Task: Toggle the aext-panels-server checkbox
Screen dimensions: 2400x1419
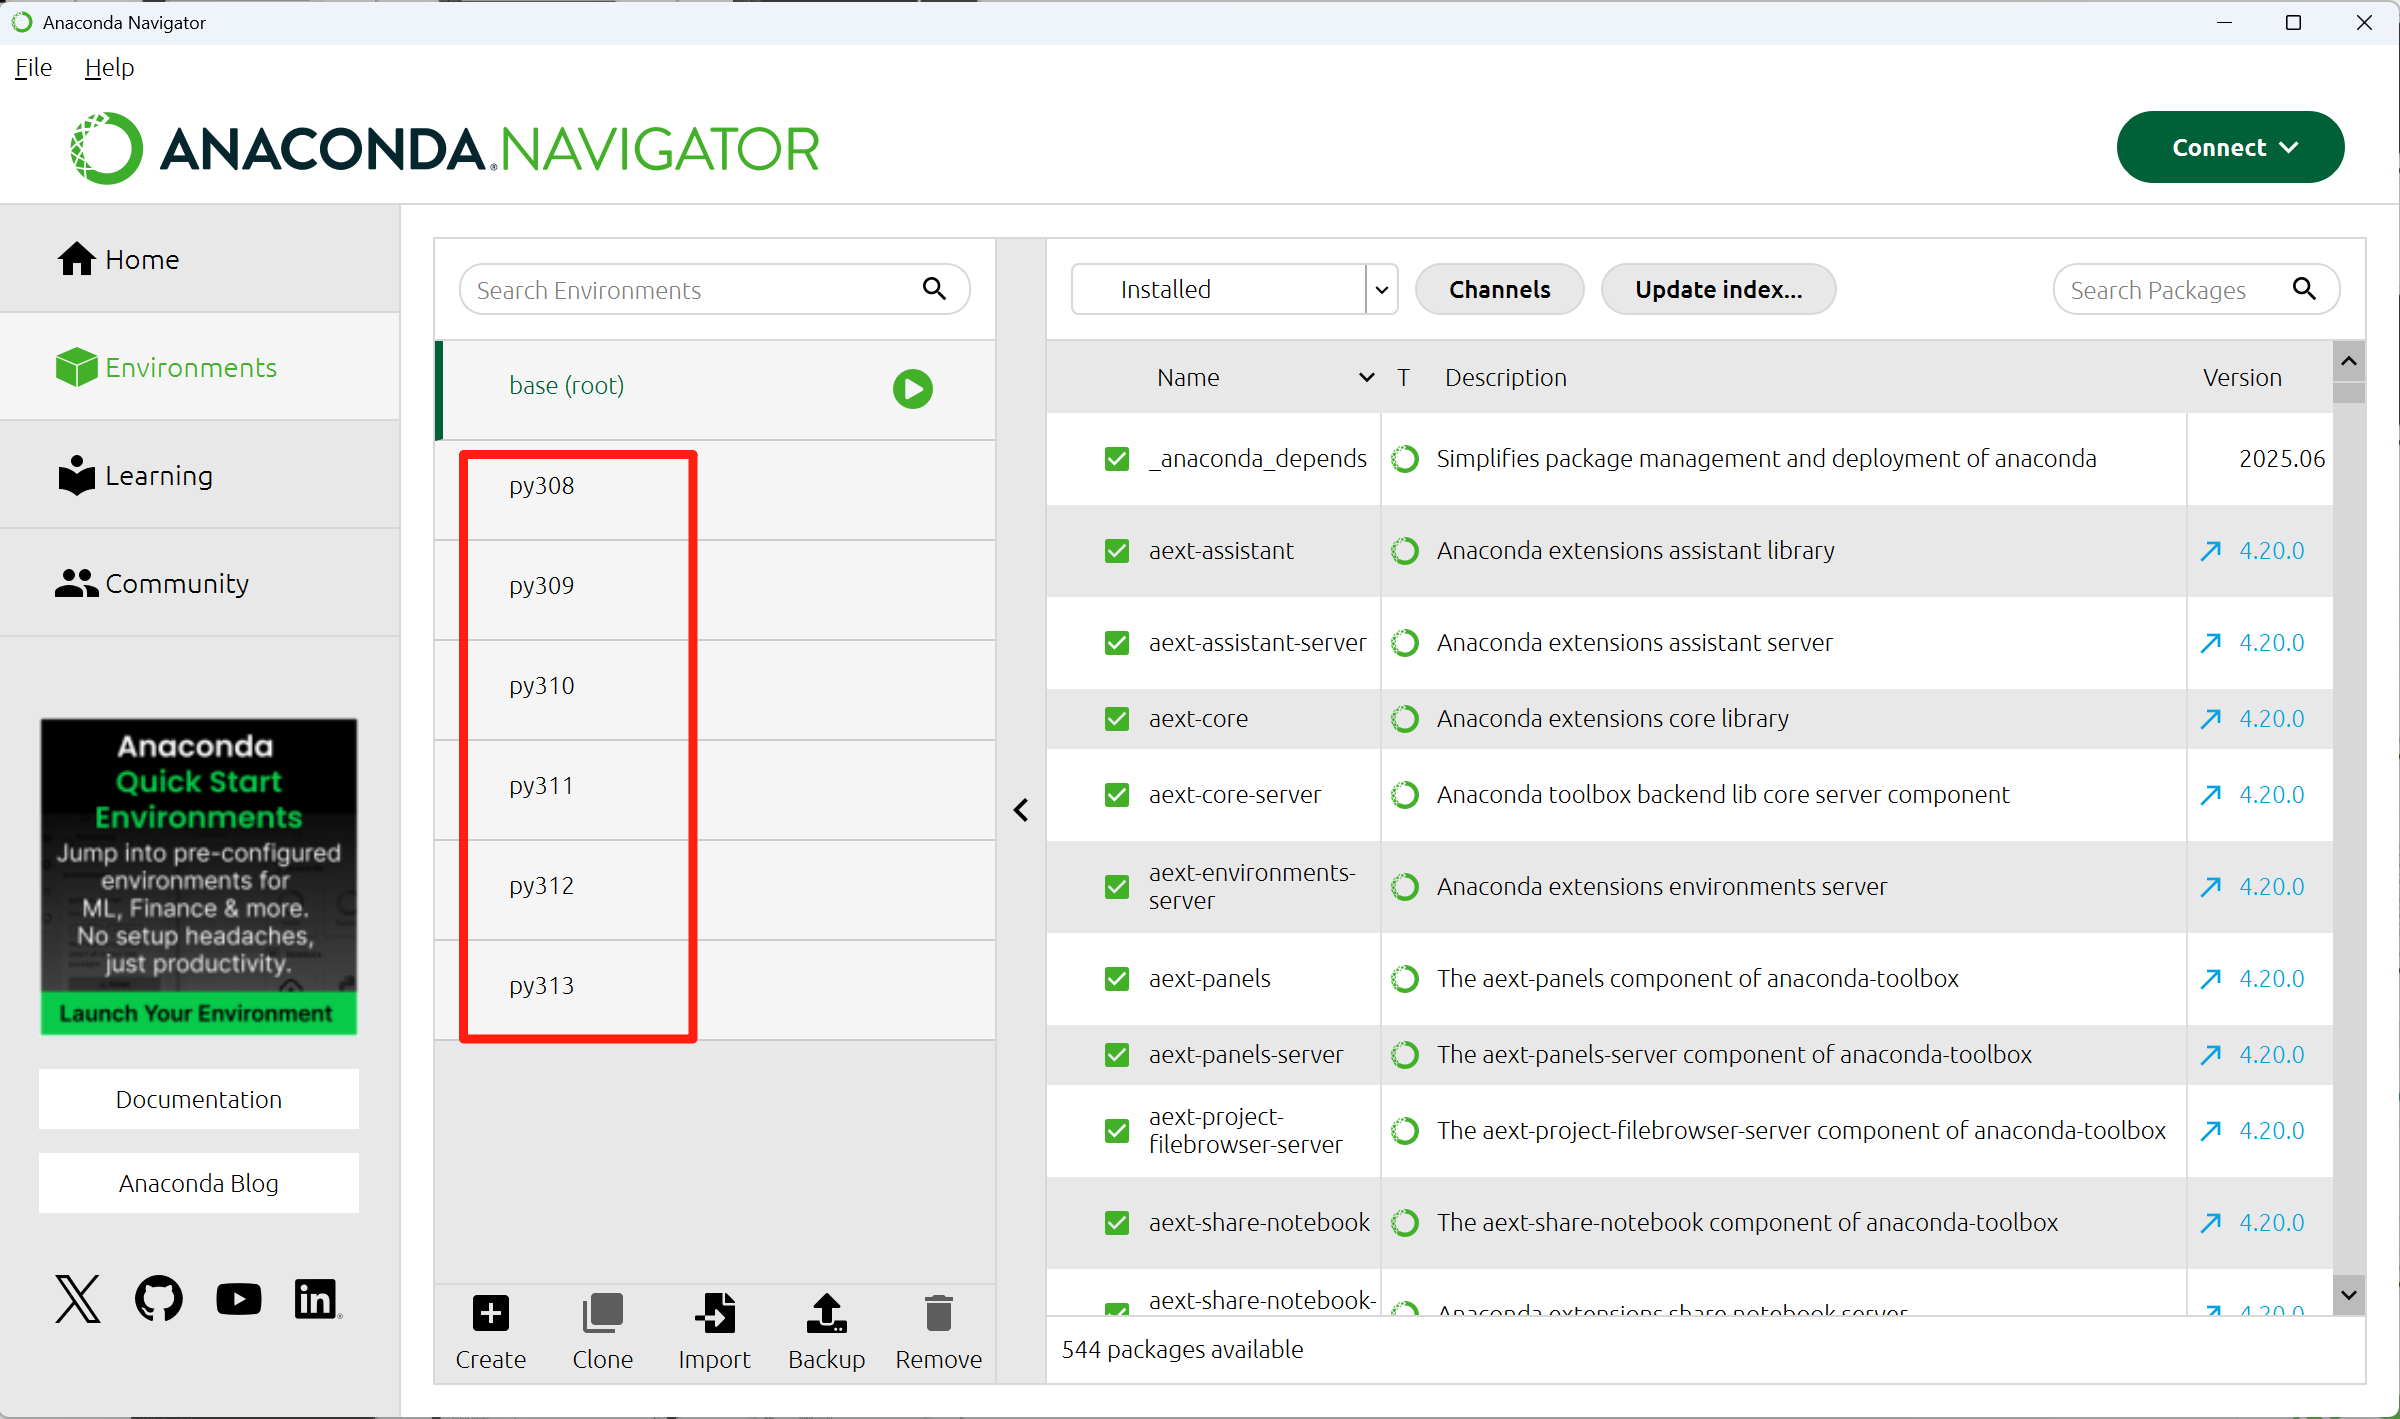Action: click(x=1117, y=1055)
